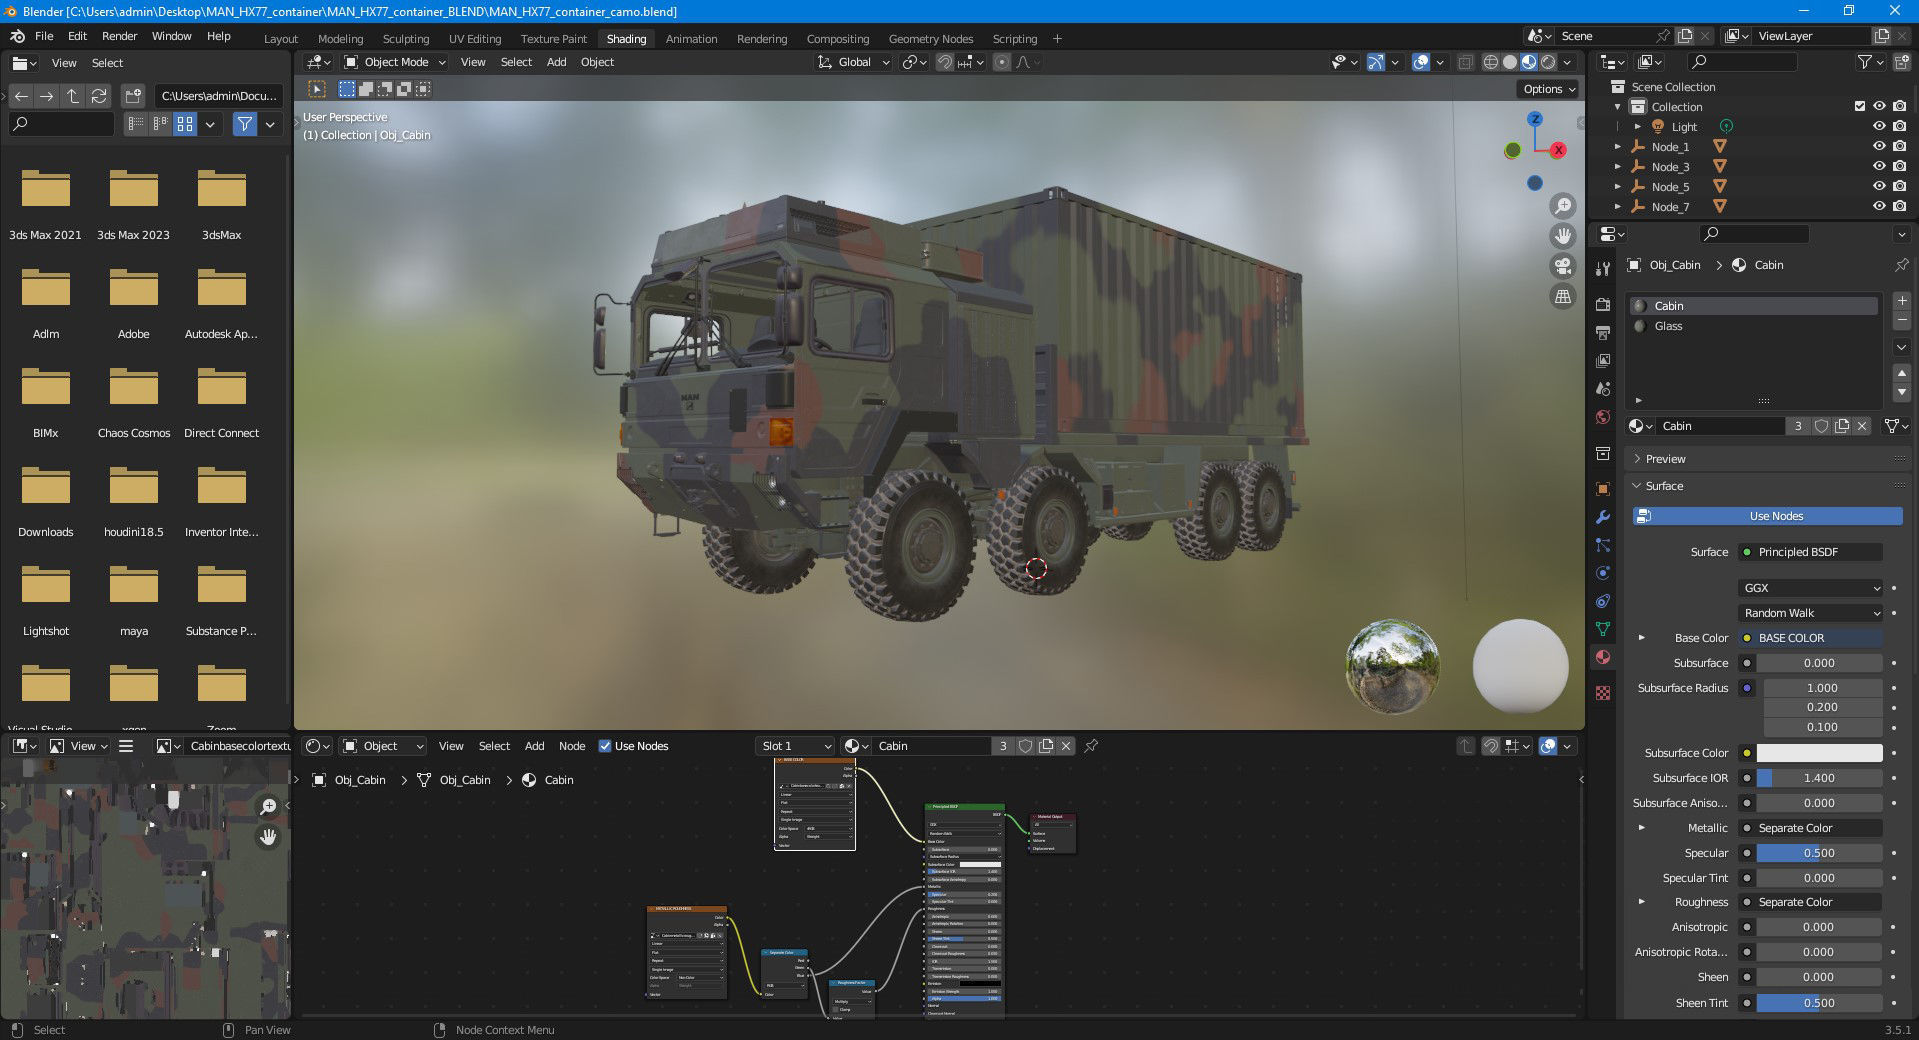Open the Render properties tab

tap(1603, 304)
